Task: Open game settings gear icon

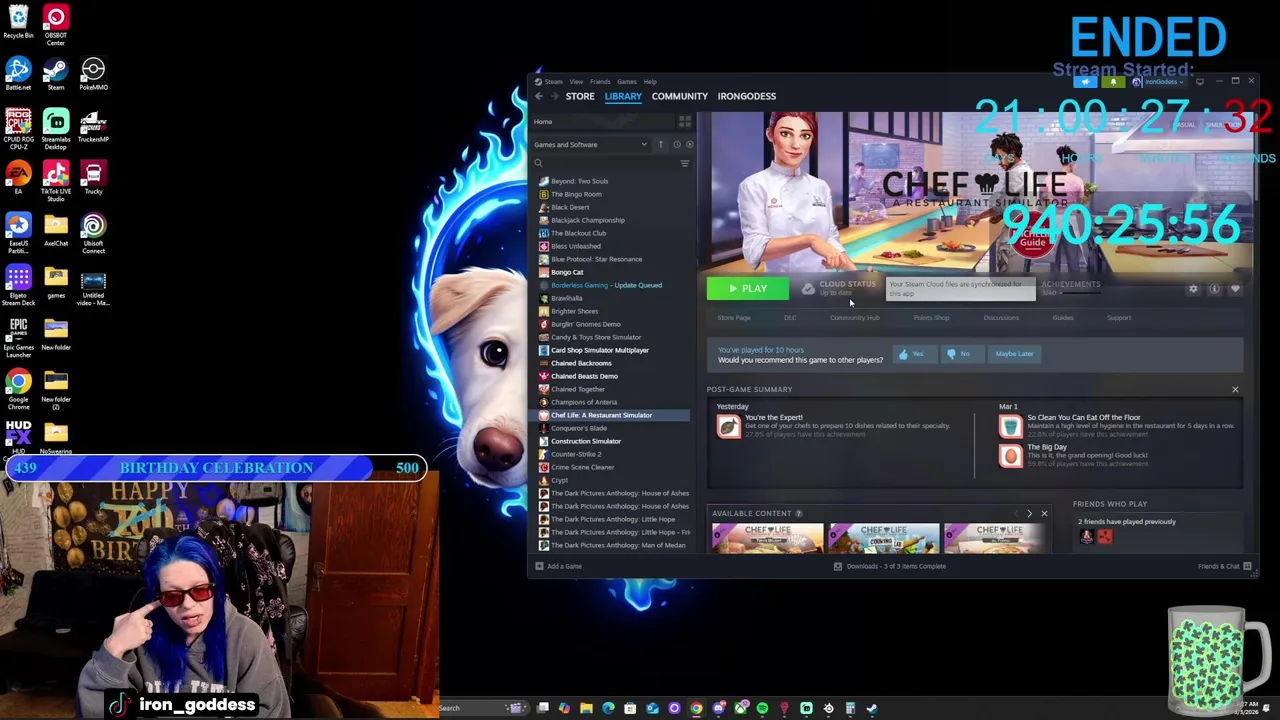Action: click(1193, 289)
